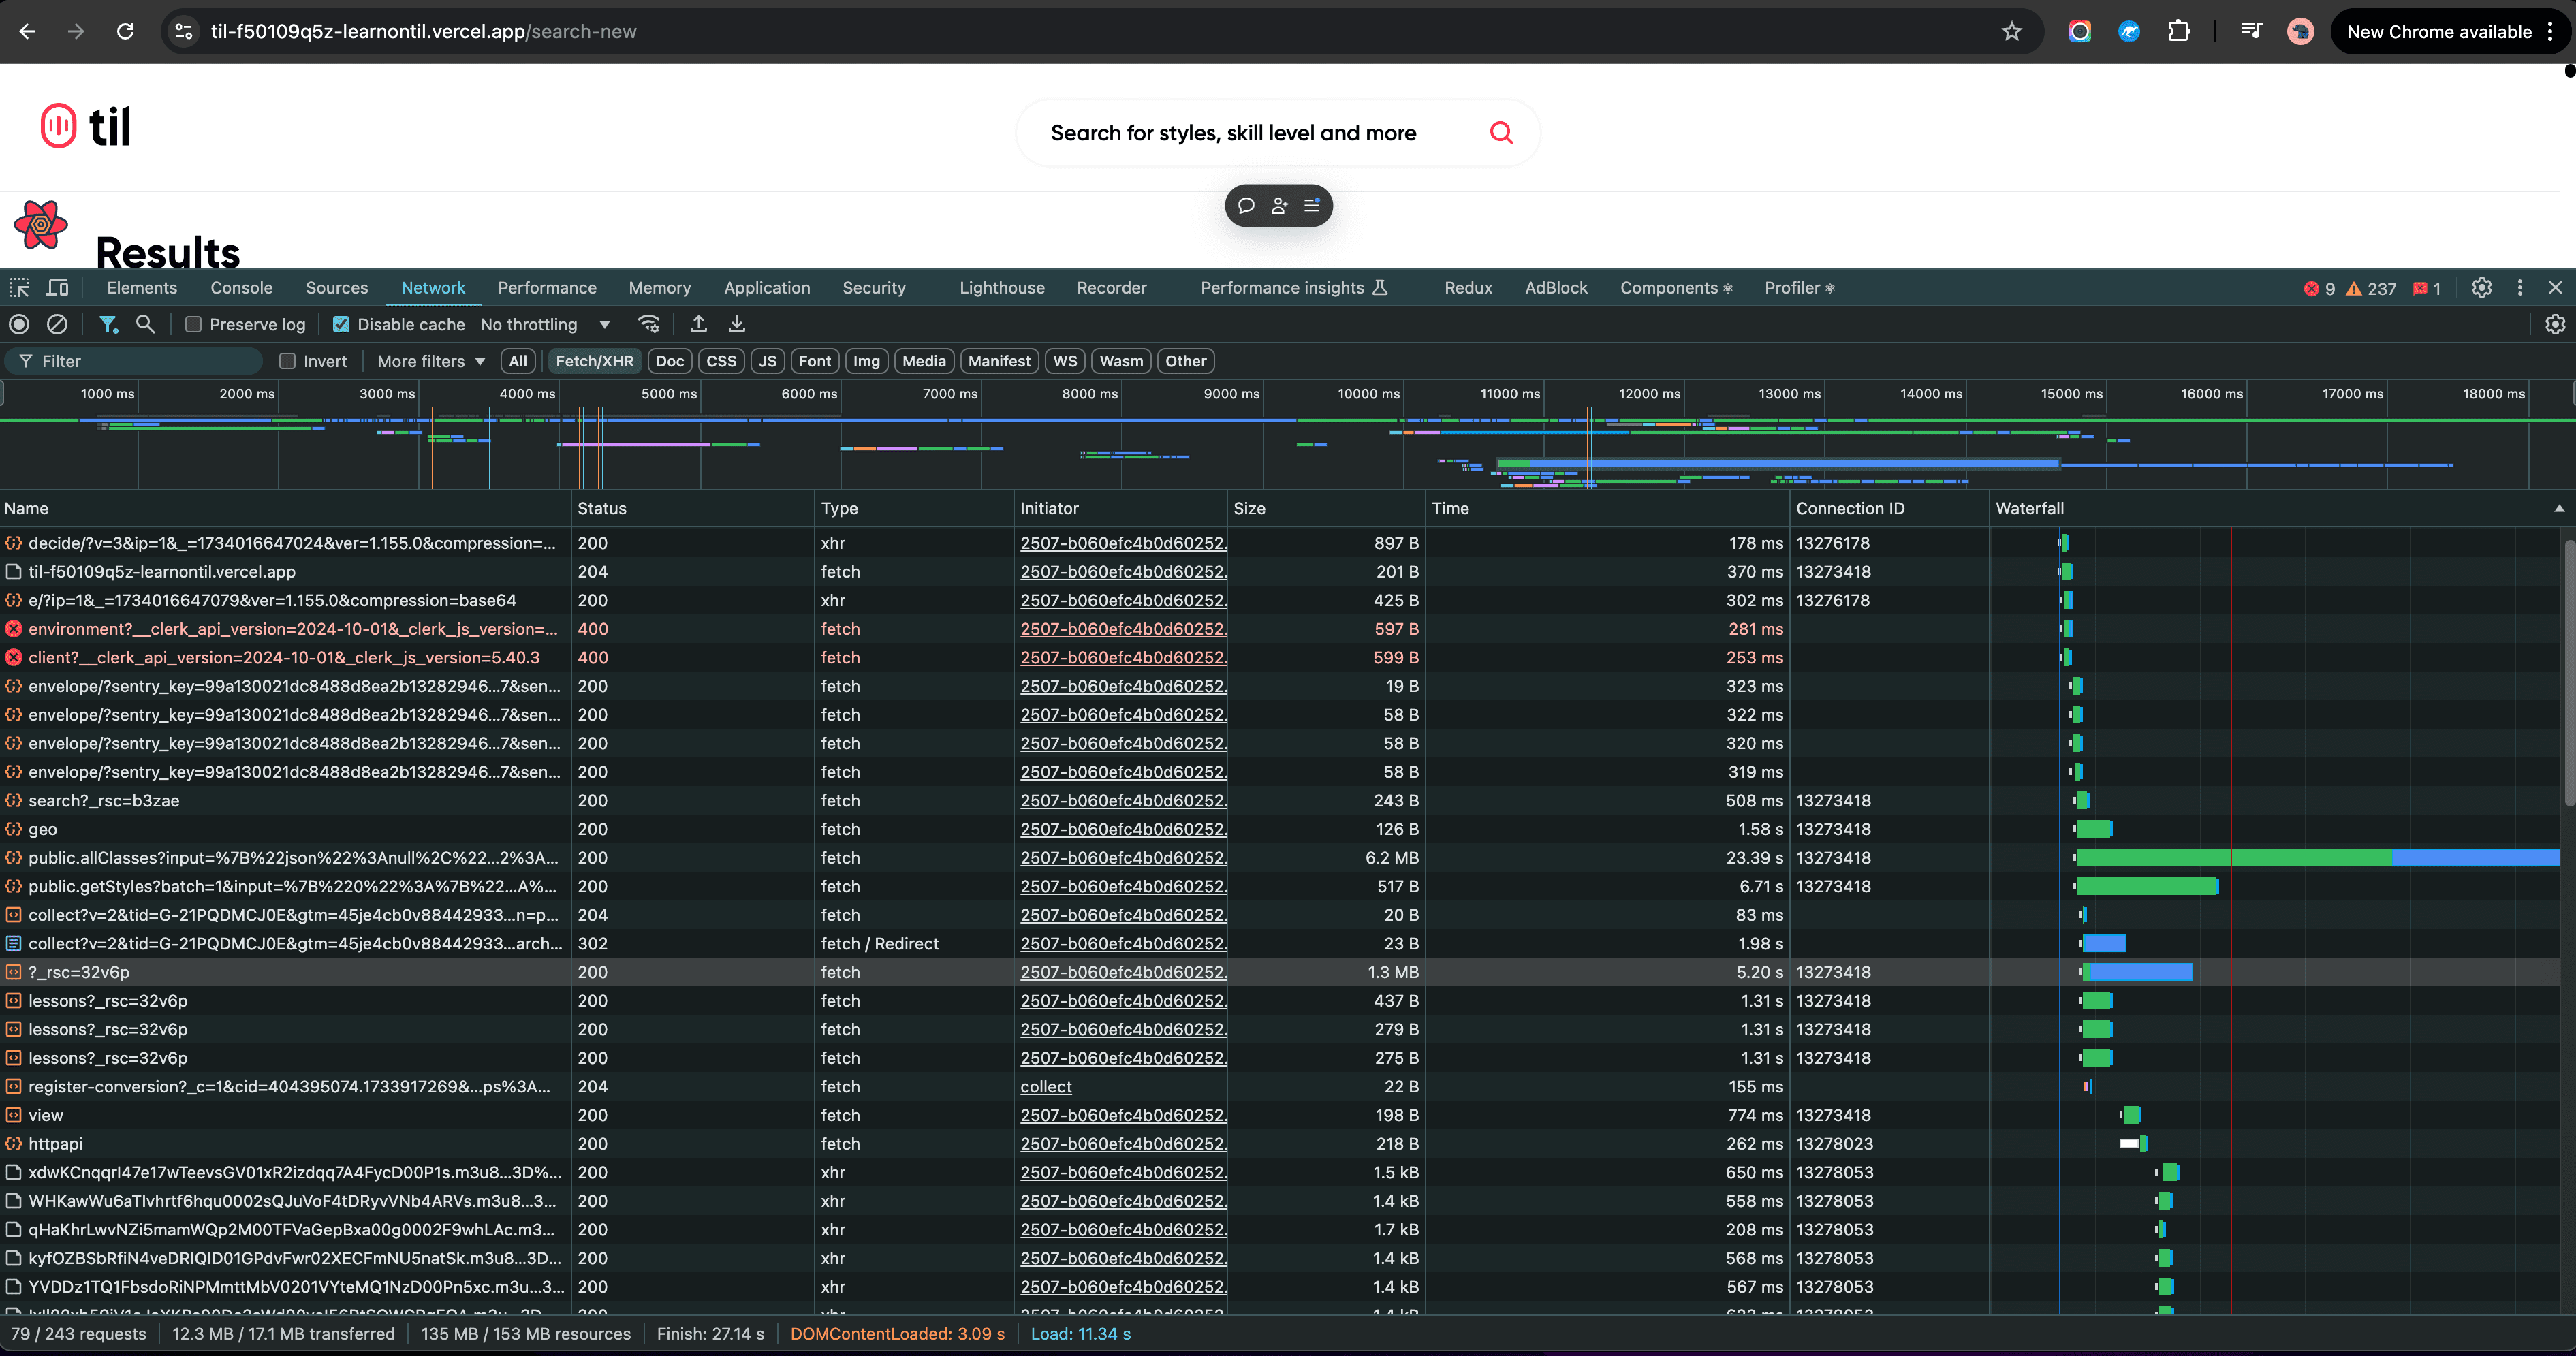Toggle the network filter funnel icon
Viewport: 2576px width, 1356px height.
coord(108,324)
